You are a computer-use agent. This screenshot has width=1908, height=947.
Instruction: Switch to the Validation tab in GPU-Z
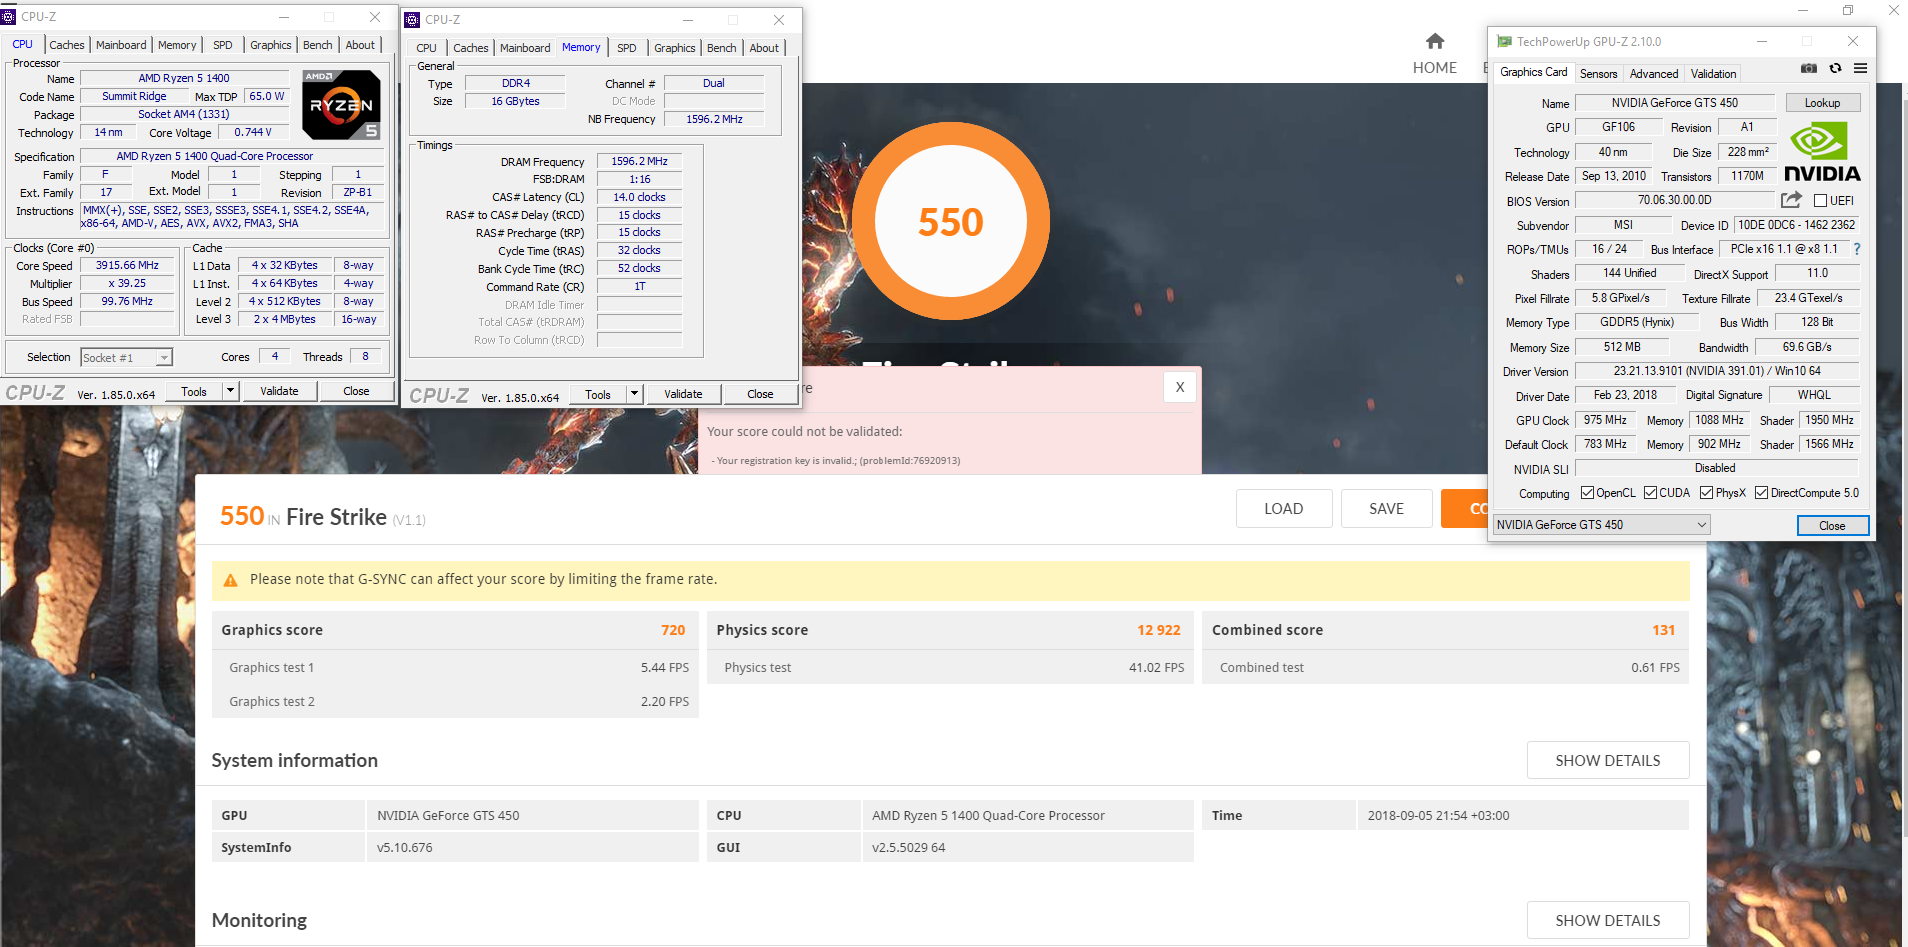(x=1713, y=74)
